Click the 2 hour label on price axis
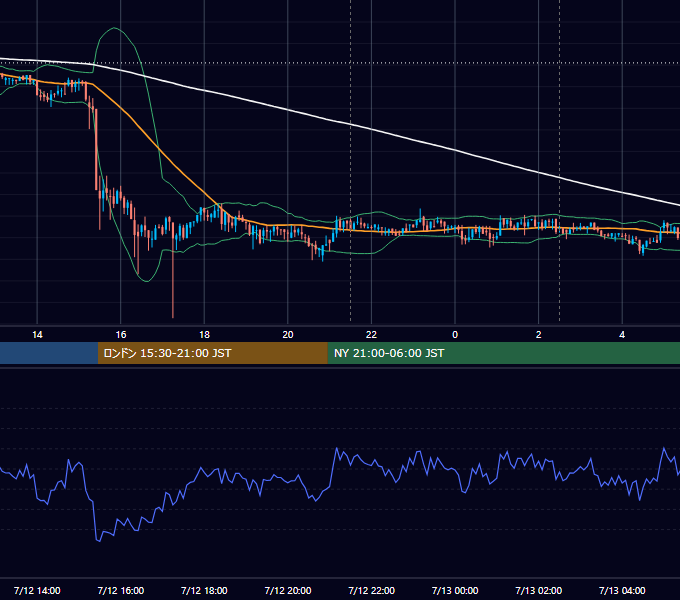Image resolution: width=680 pixels, height=600 pixels. pos(539,335)
